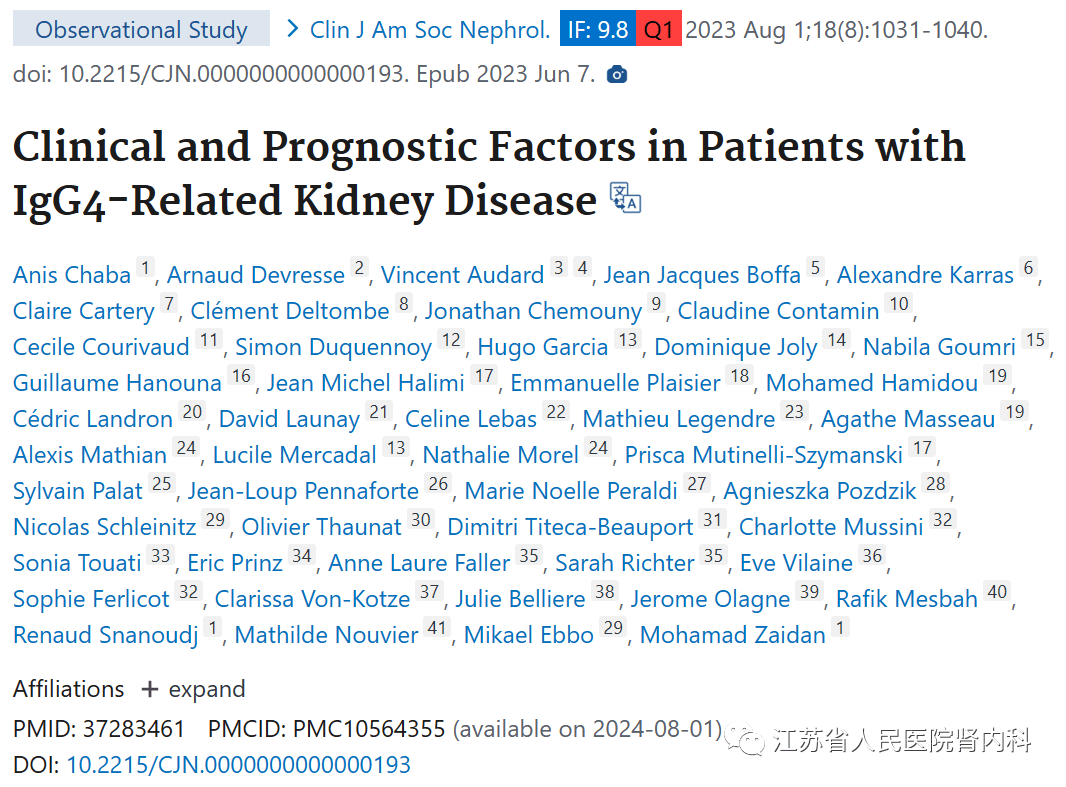
Task: Click the blue IF: 9.8 badge
Action: click(597, 29)
